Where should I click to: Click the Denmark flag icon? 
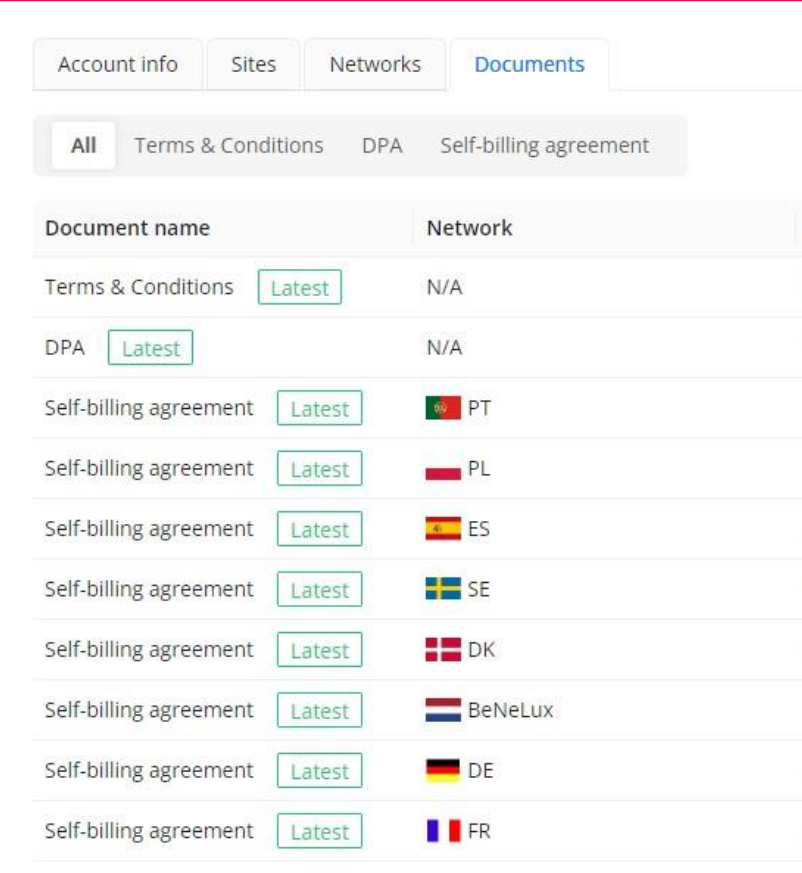click(442, 650)
